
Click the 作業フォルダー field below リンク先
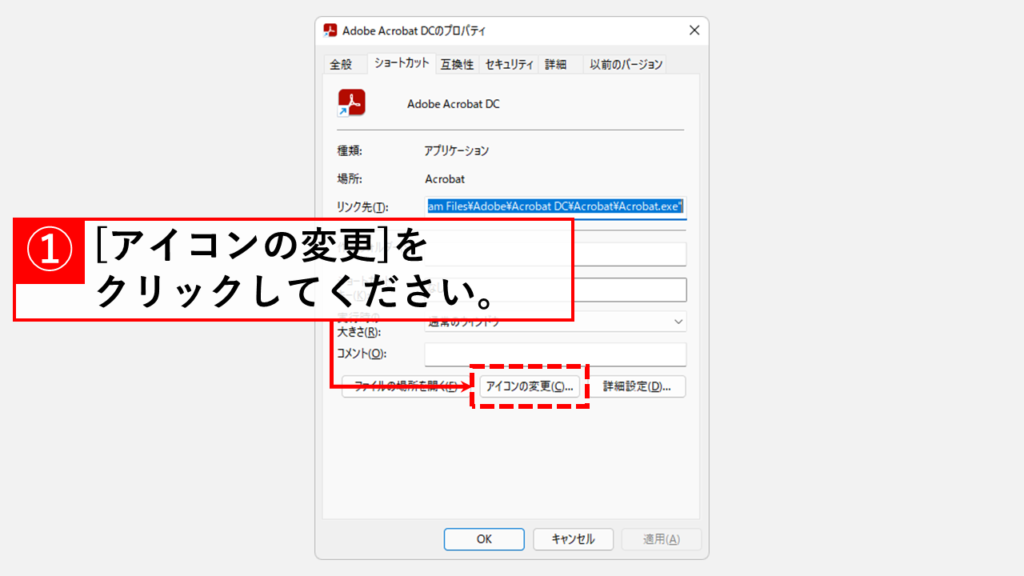tap(628, 254)
